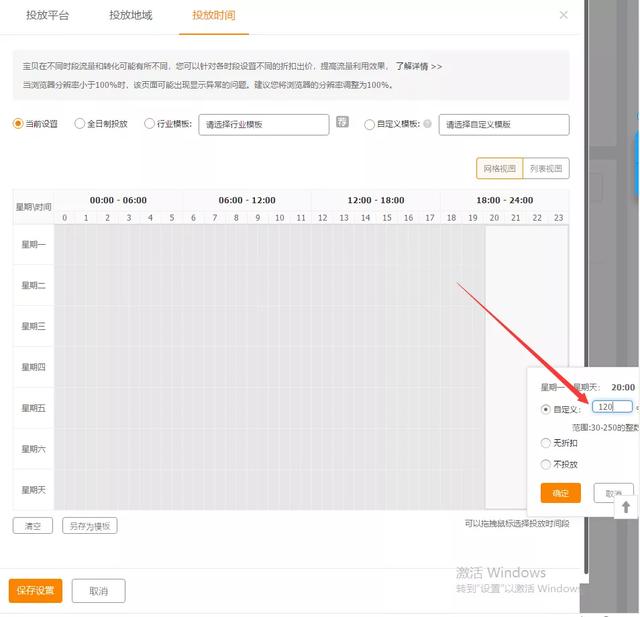
Task: Click the scroll-to-top arrow icon
Action: click(626, 508)
